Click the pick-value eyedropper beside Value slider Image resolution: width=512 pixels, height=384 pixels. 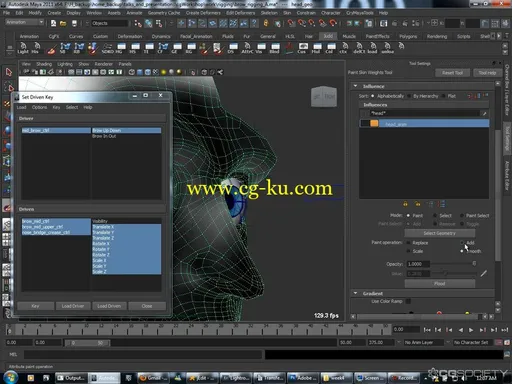coord(484,273)
